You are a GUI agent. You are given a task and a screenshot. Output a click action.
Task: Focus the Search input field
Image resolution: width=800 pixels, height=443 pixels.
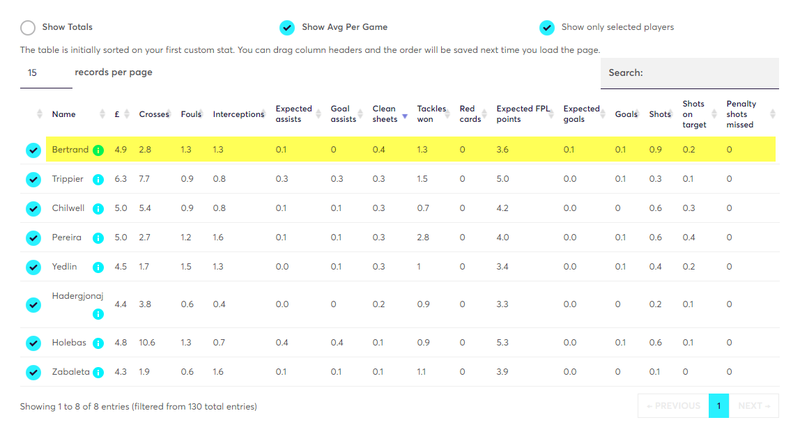point(690,73)
